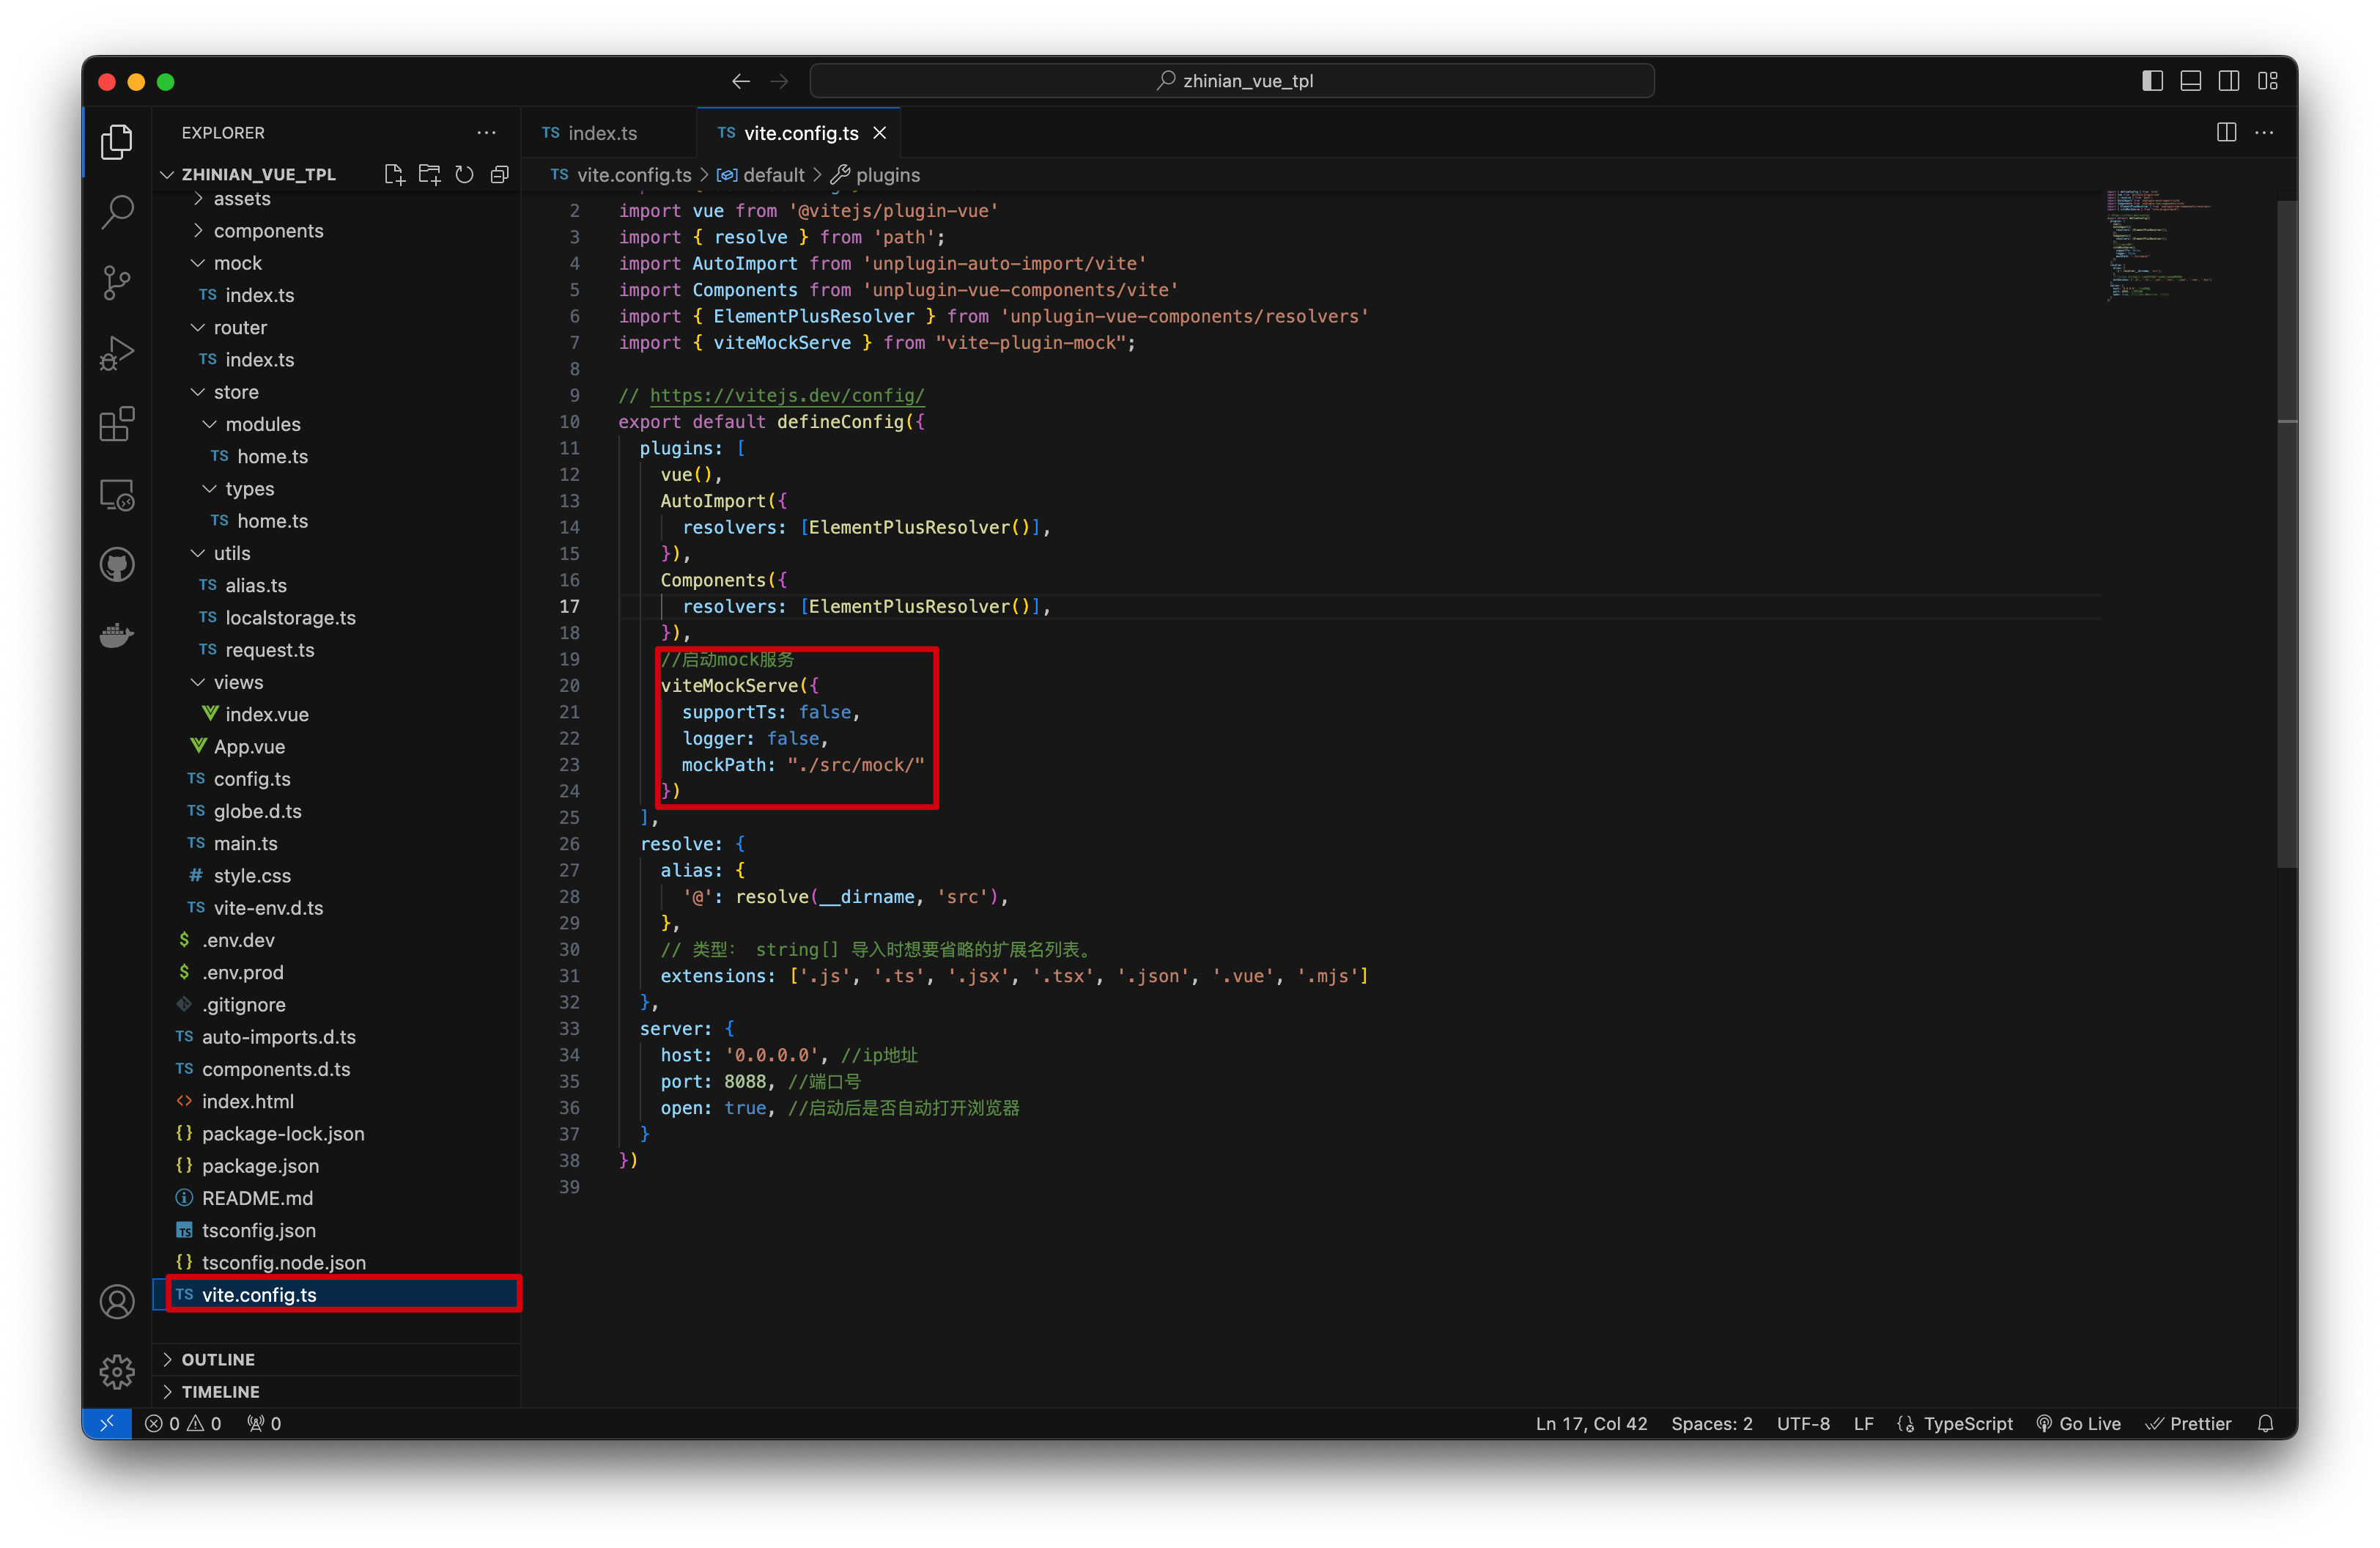Image resolution: width=2380 pixels, height=1548 pixels.
Task: Open the Docker view icon
Action: [x=117, y=635]
